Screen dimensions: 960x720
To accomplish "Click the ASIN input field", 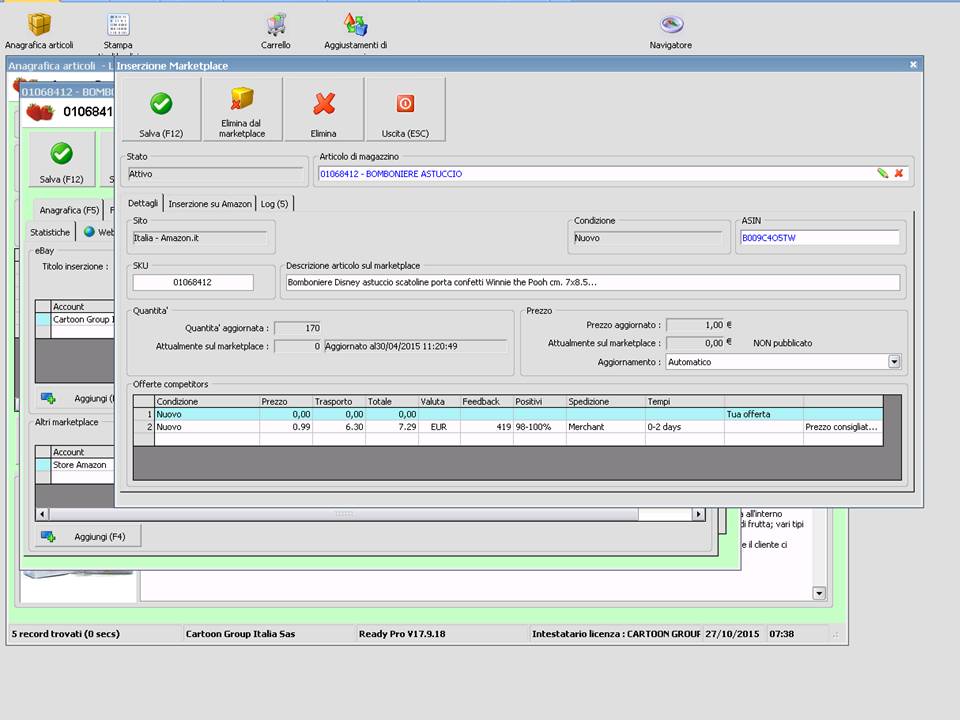I will 819,238.
